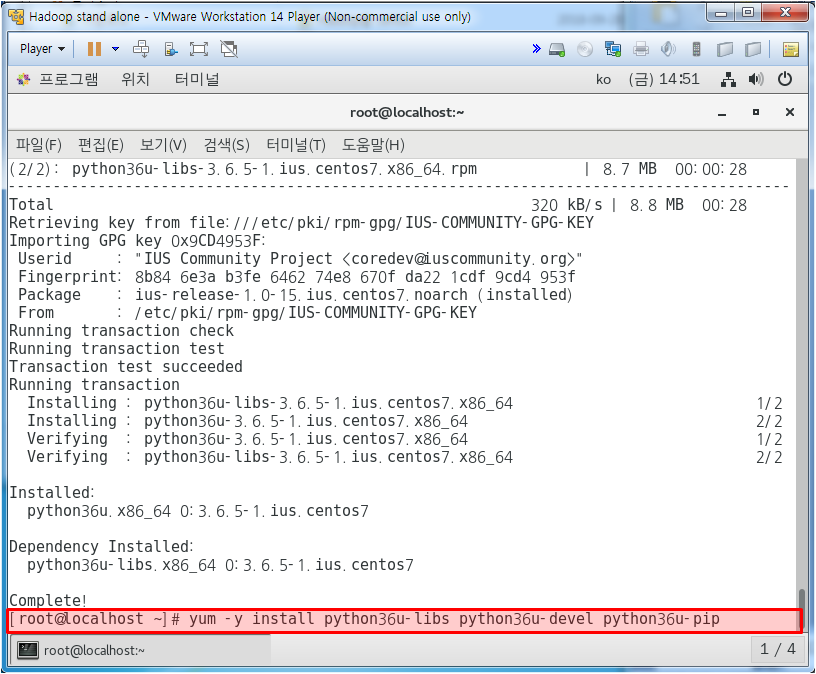Select root@localhost:~ taskbar window button
Screen dimensions: 816x674
click(x=141, y=650)
